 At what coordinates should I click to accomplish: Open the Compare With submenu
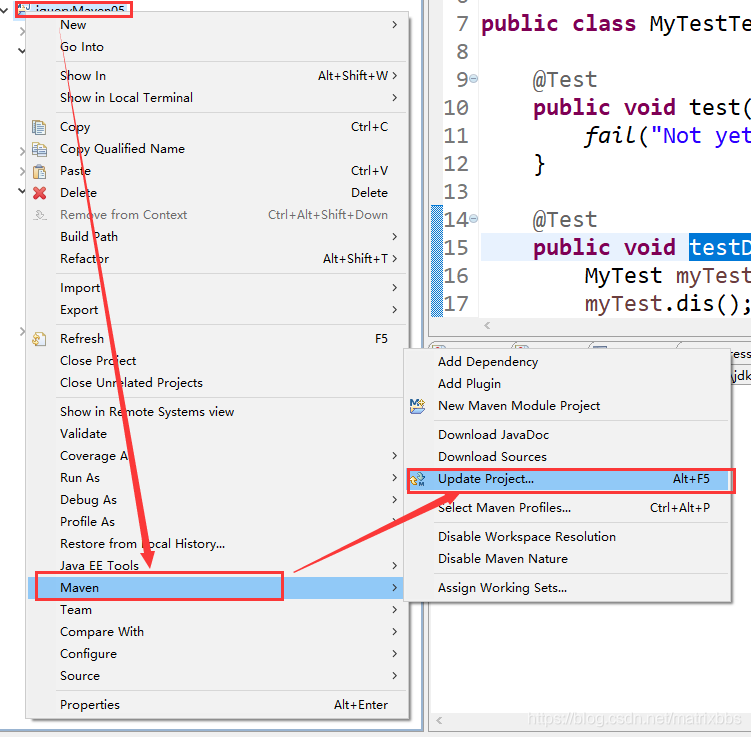click(217, 632)
